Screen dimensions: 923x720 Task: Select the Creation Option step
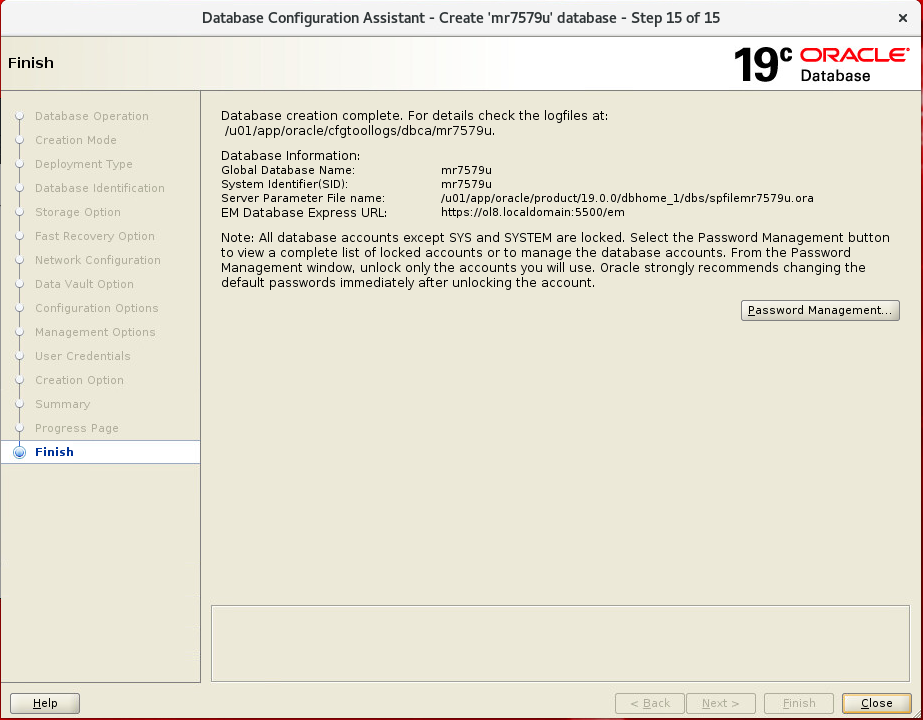click(x=79, y=380)
